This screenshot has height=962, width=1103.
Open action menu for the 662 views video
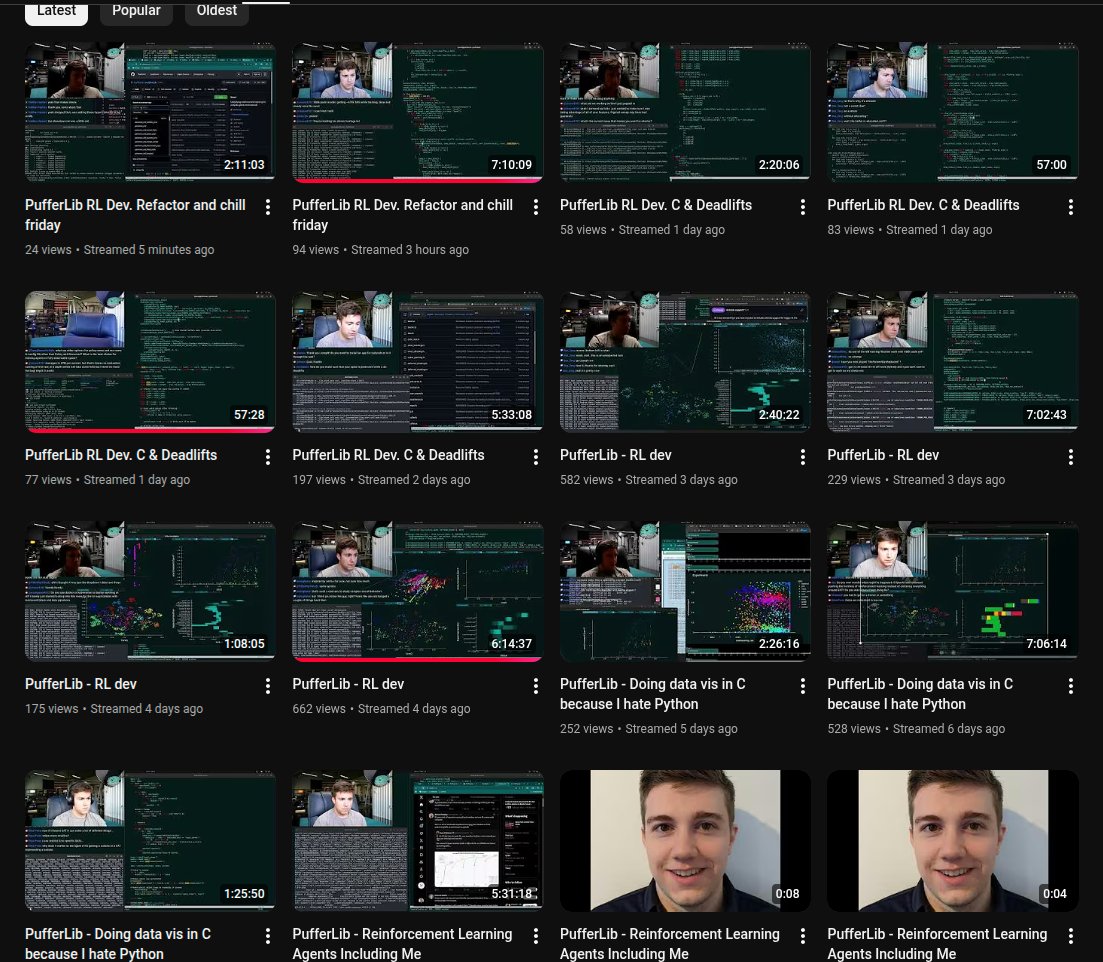536,686
